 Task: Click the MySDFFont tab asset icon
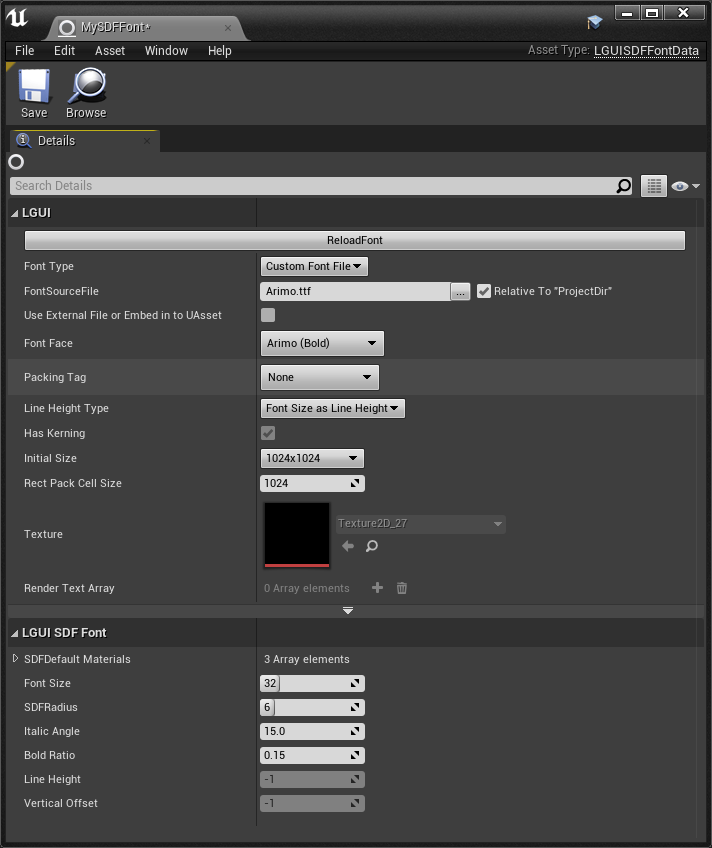pyautogui.click(x=66, y=28)
